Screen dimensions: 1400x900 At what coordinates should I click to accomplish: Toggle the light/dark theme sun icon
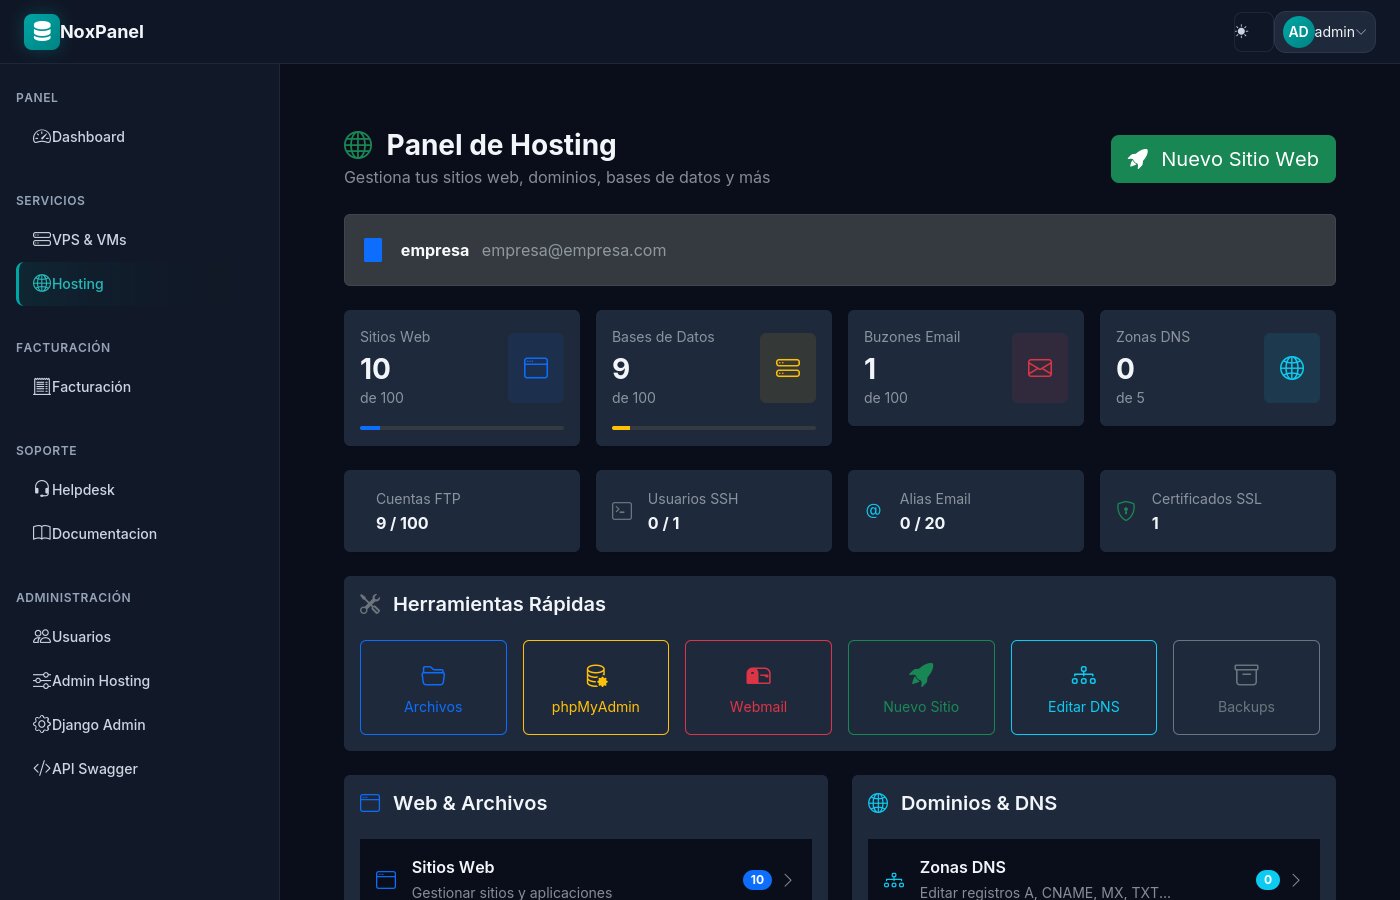1241,32
